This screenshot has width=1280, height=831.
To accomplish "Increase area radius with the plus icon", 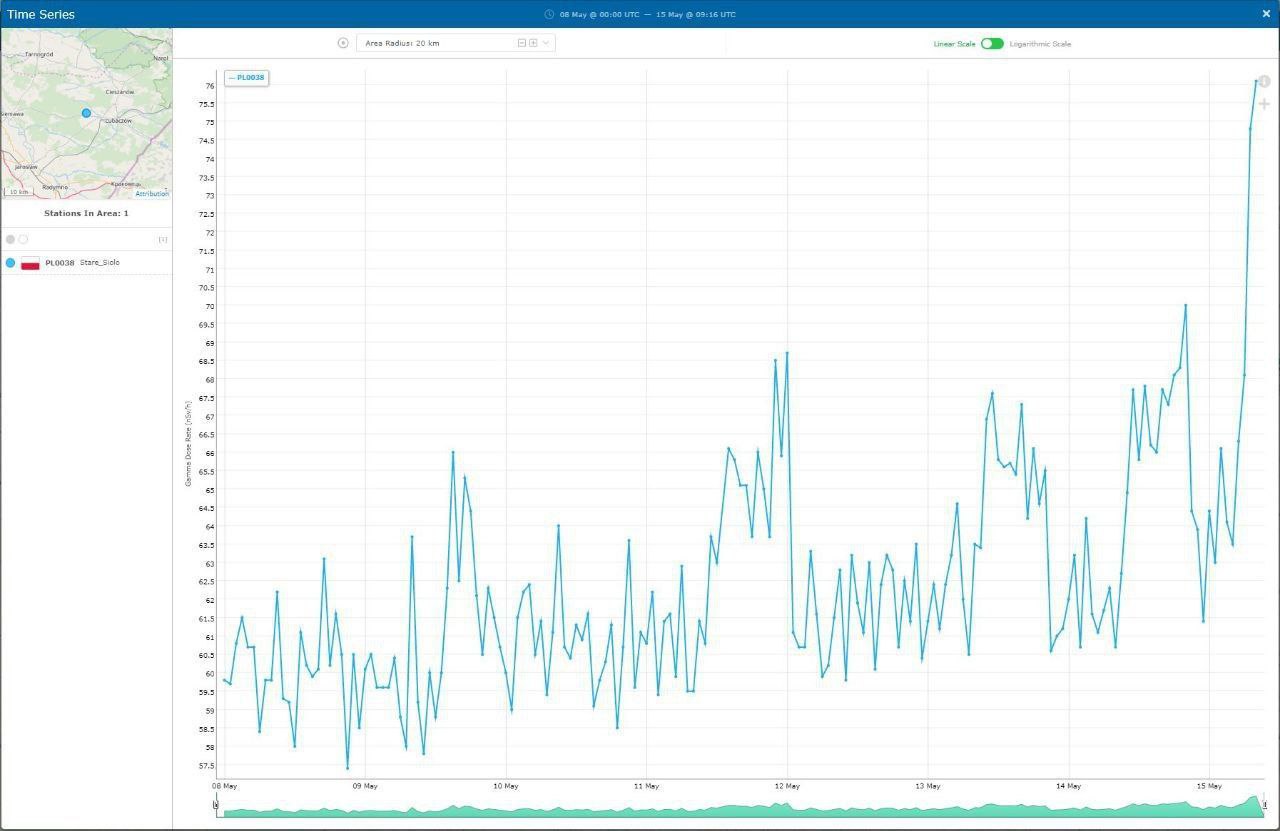I will (533, 43).
